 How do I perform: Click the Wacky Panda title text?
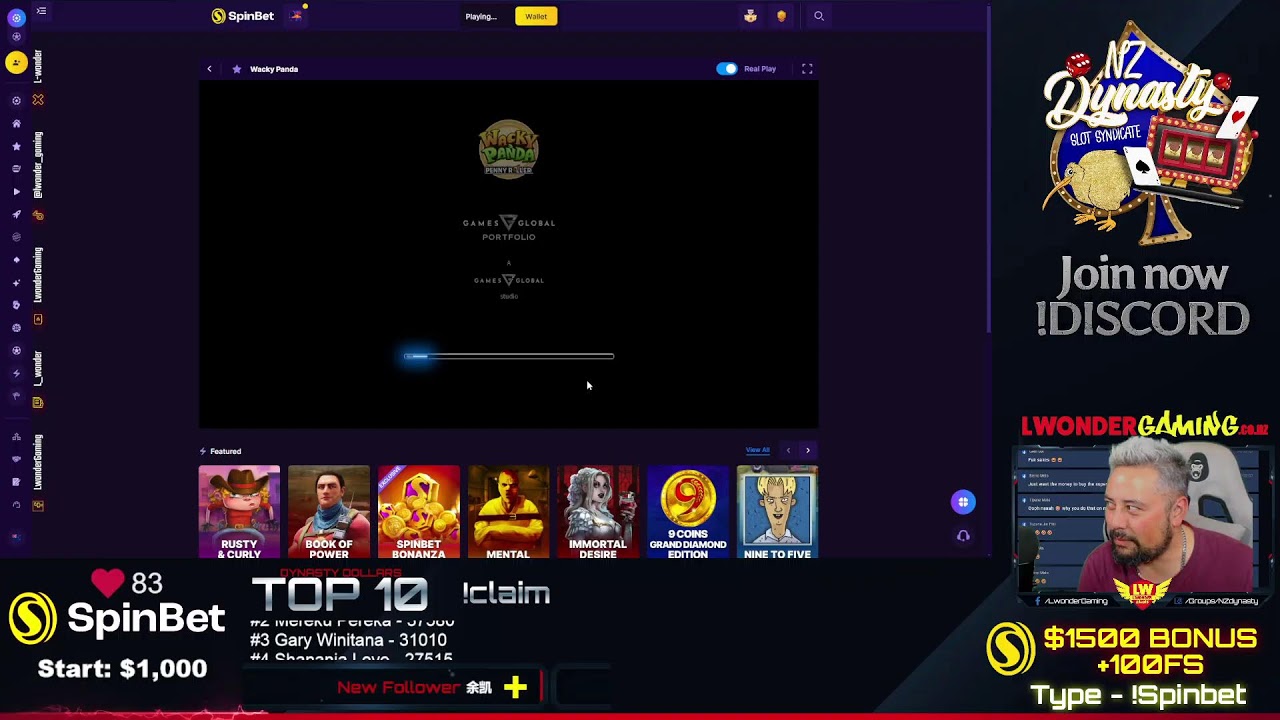tap(274, 69)
